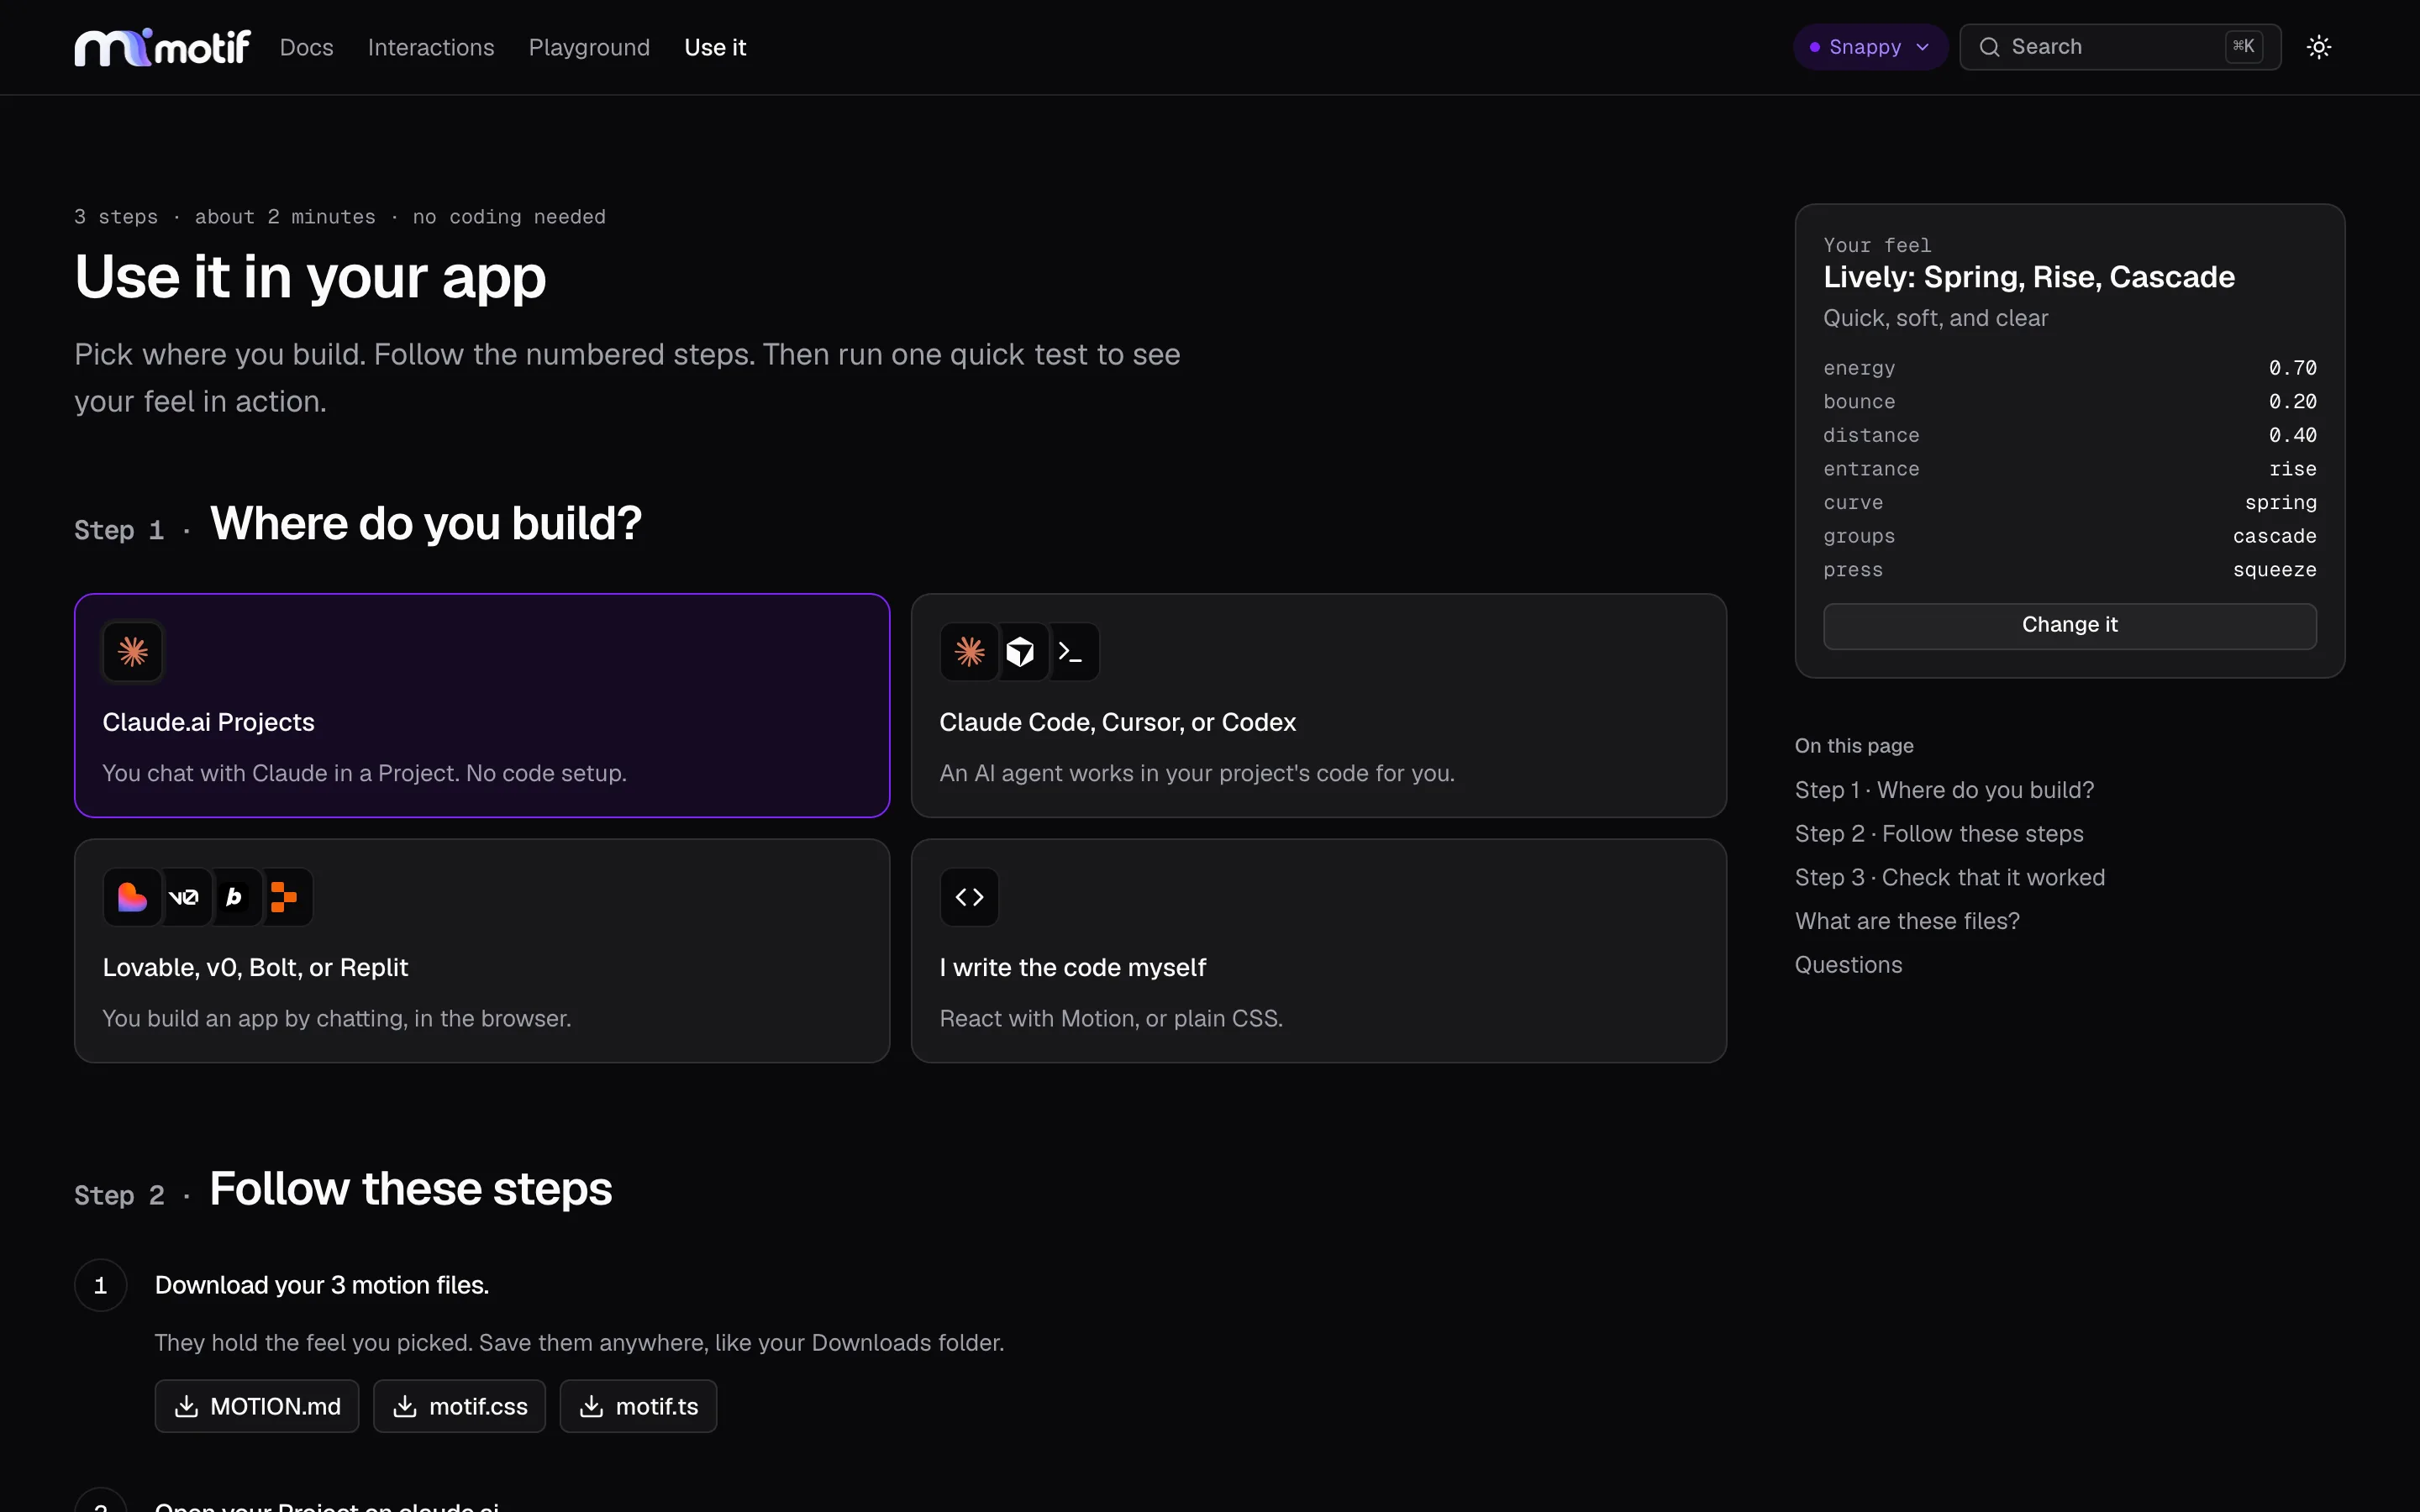Click the Claude starburst icon on Claude.ai Projects card
The height and width of the screenshot is (1512, 2420).
(133, 652)
